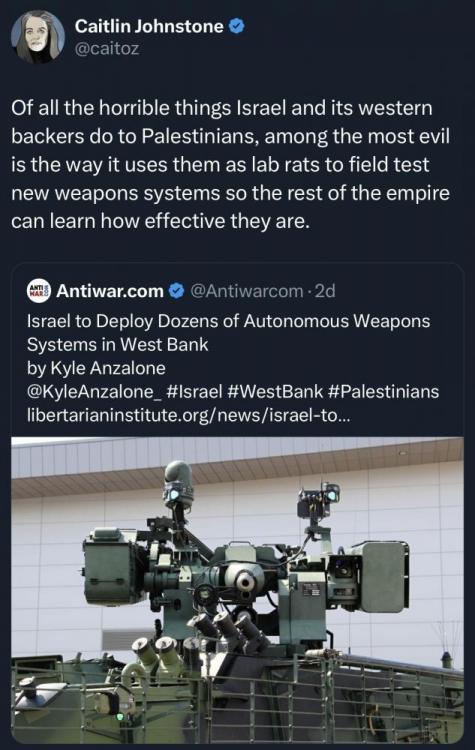Click the Antiwar.com logo avatar

coord(39,290)
